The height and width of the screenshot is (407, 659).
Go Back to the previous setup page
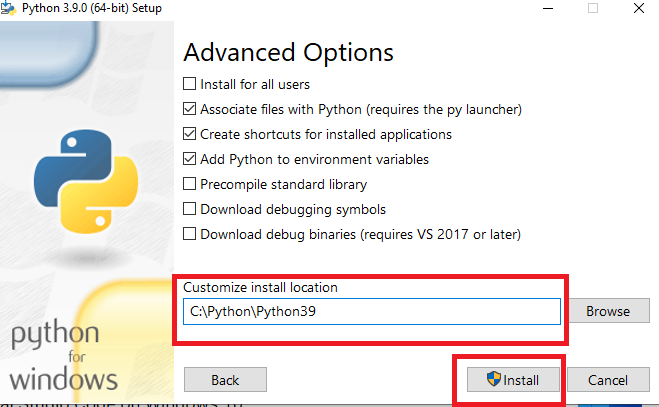pos(225,380)
